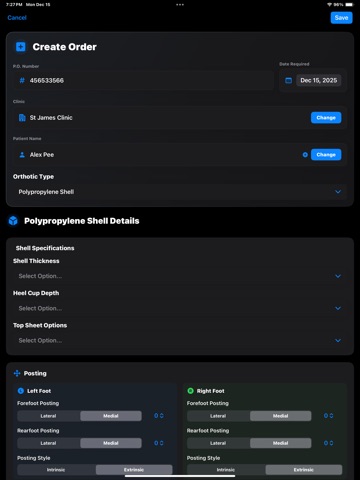Select Lateral for Left Foot Forefoot Posting
360x480 pixels.
click(x=49, y=416)
